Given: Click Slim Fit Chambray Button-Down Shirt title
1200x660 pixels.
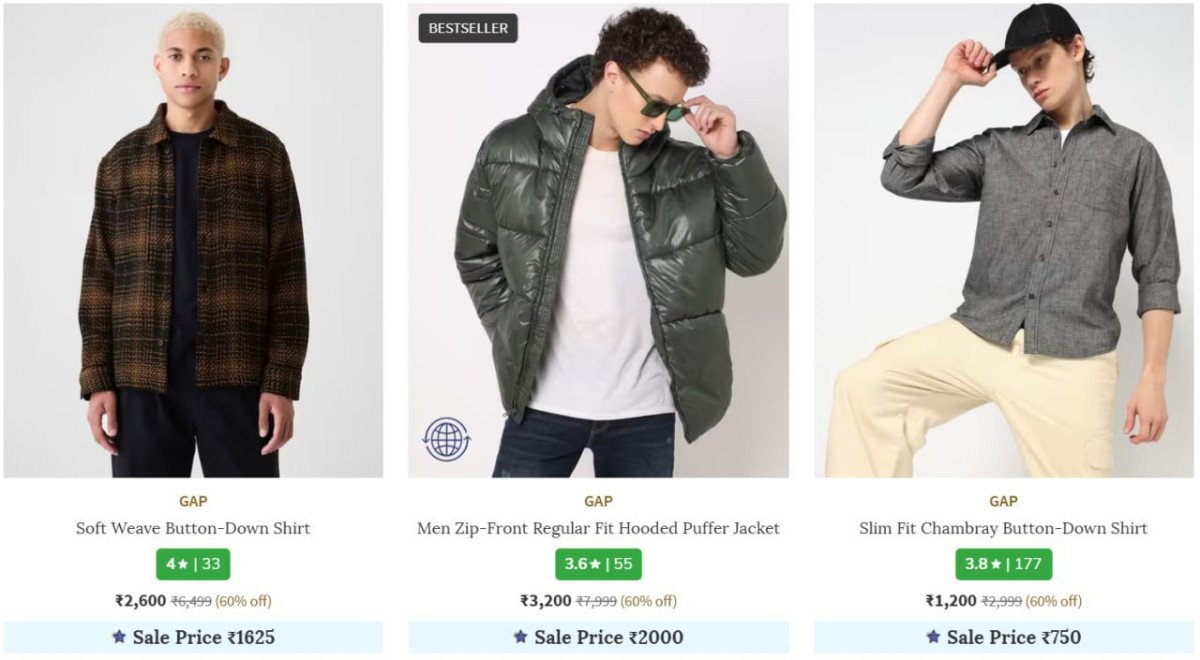Looking at the screenshot, I should (1003, 528).
